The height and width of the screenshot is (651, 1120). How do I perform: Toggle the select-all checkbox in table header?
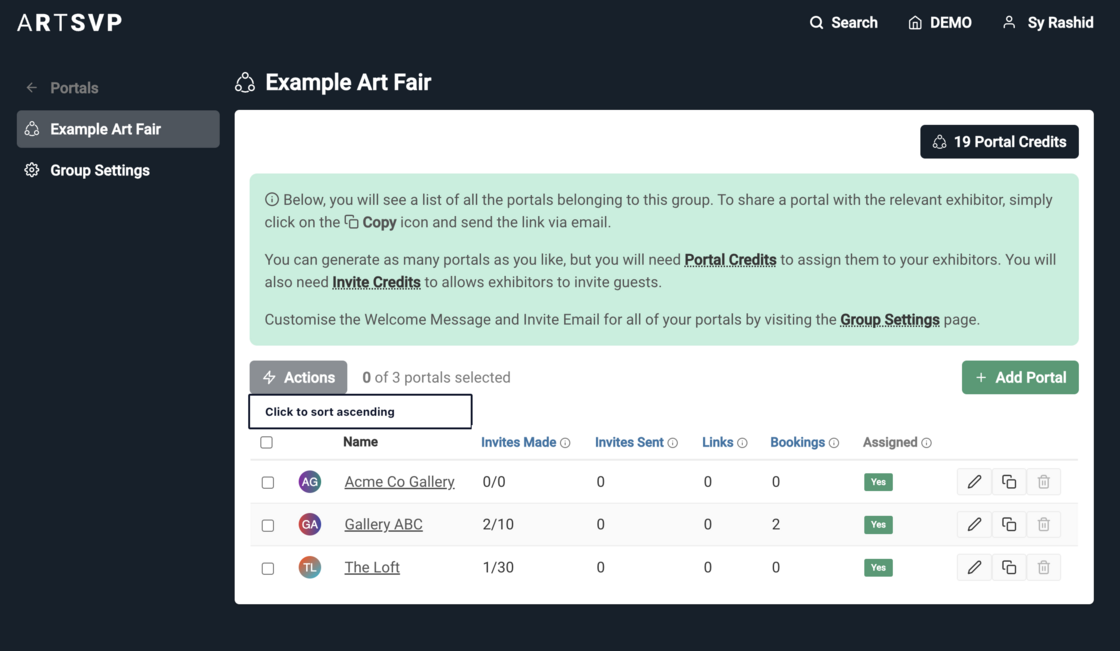pyautogui.click(x=266, y=442)
